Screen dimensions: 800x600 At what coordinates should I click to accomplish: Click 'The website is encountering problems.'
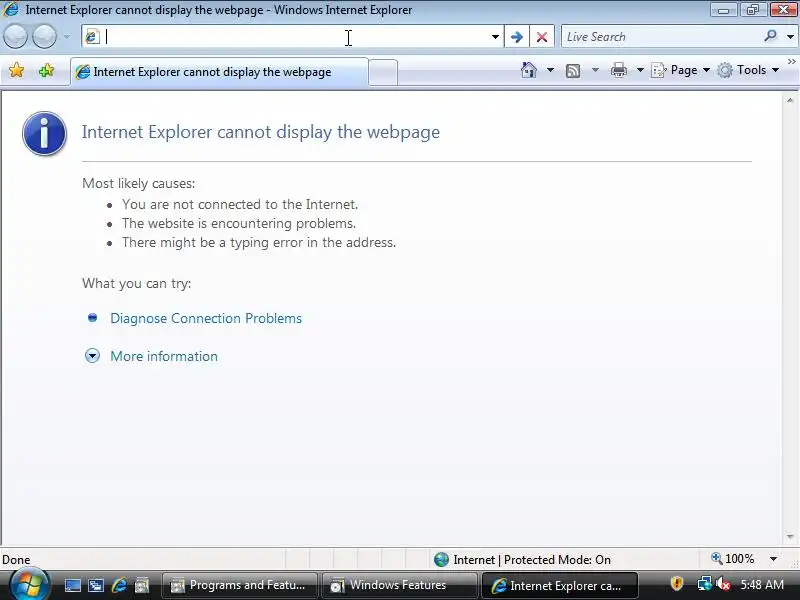point(239,223)
